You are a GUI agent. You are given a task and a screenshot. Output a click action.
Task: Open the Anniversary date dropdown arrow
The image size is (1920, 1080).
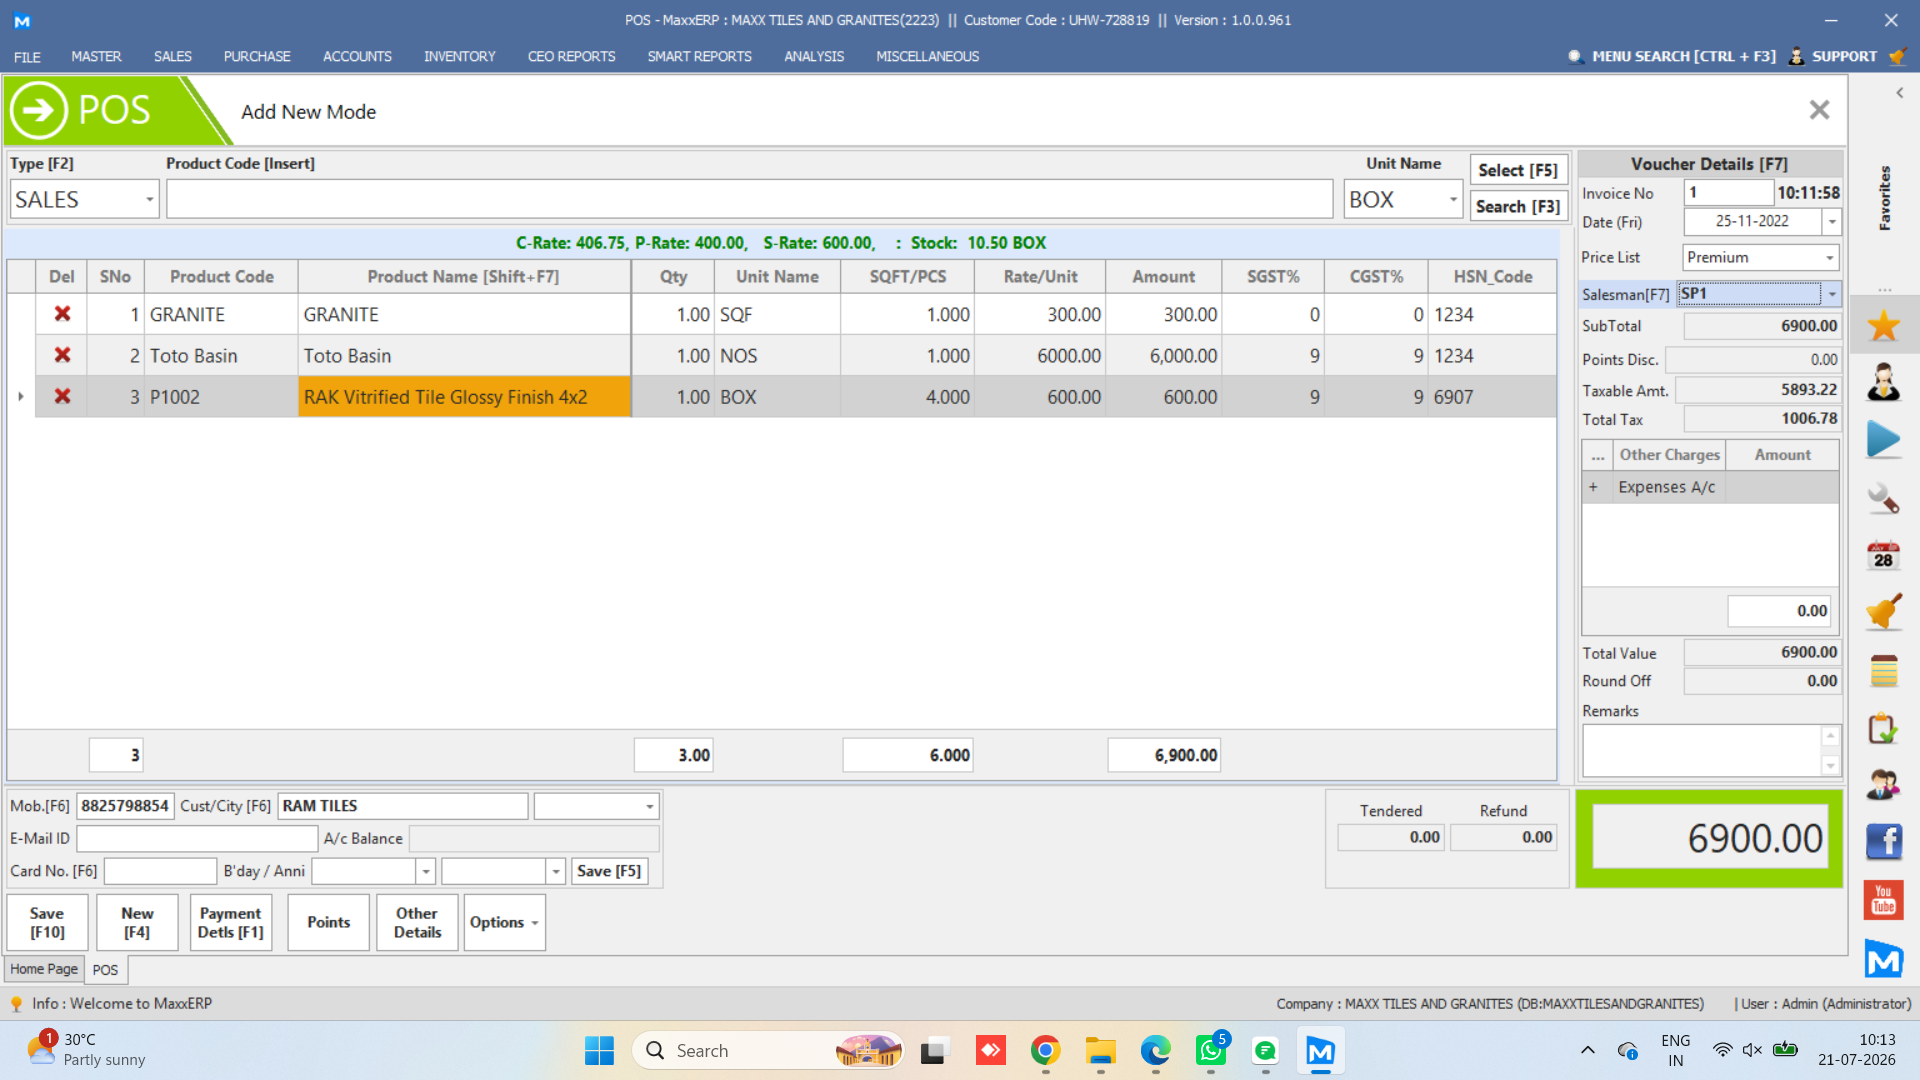(556, 871)
